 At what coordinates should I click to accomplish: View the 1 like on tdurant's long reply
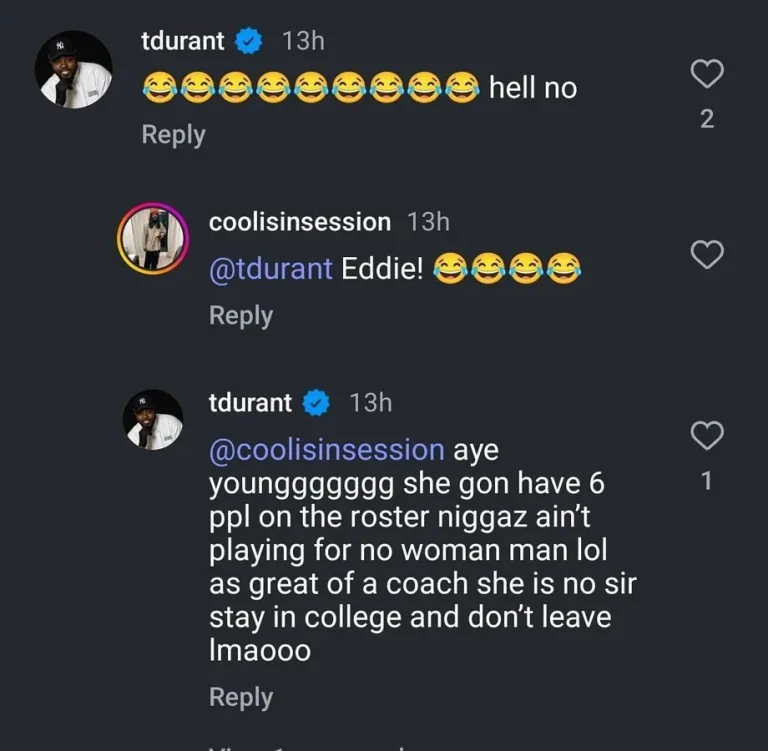click(x=707, y=481)
